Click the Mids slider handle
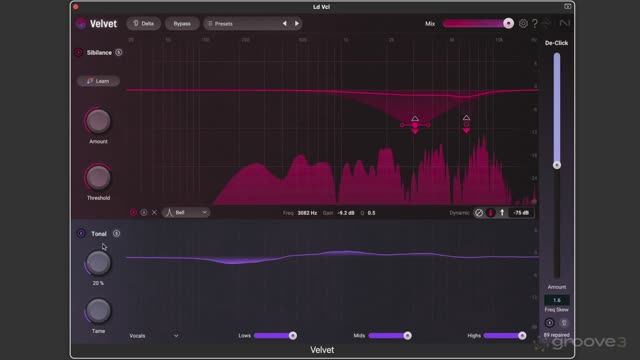This screenshot has height=360, width=640. pyautogui.click(x=407, y=336)
